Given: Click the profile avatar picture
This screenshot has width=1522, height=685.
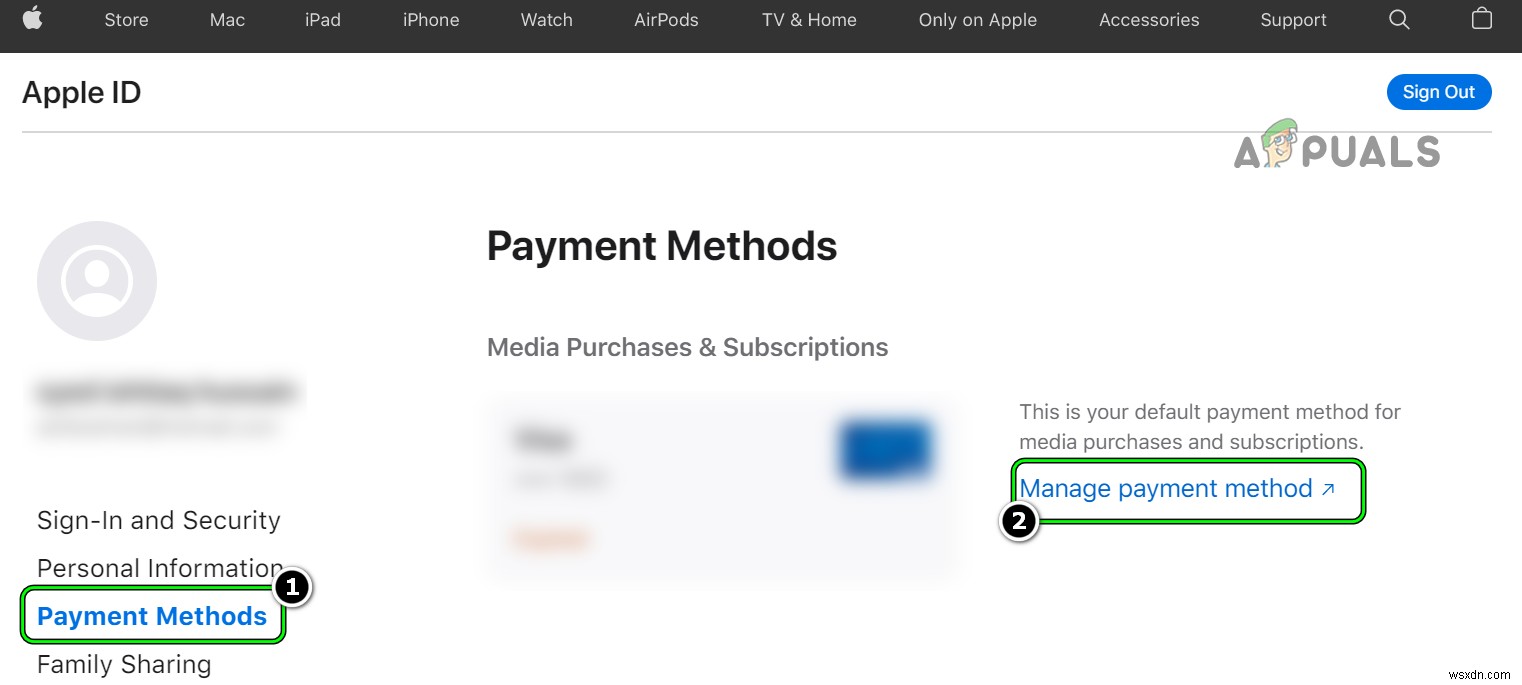Looking at the screenshot, I should (x=96, y=280).
